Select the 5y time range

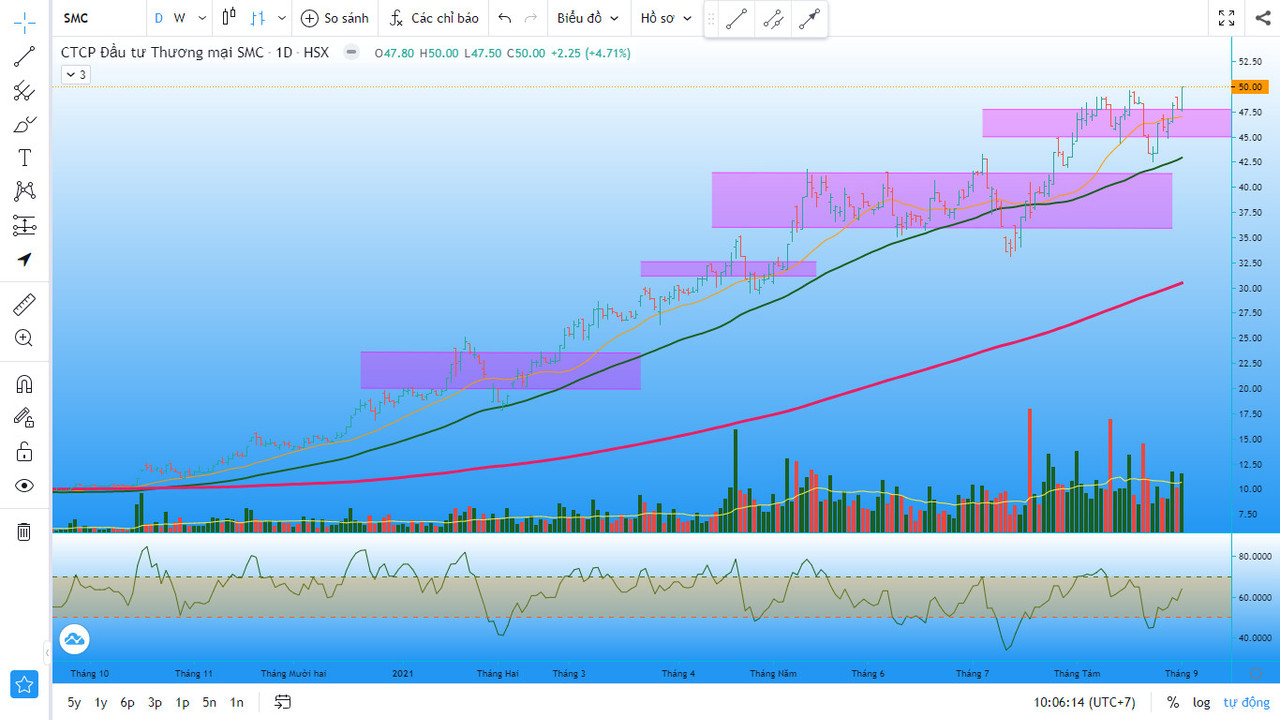tap(75, 702)
